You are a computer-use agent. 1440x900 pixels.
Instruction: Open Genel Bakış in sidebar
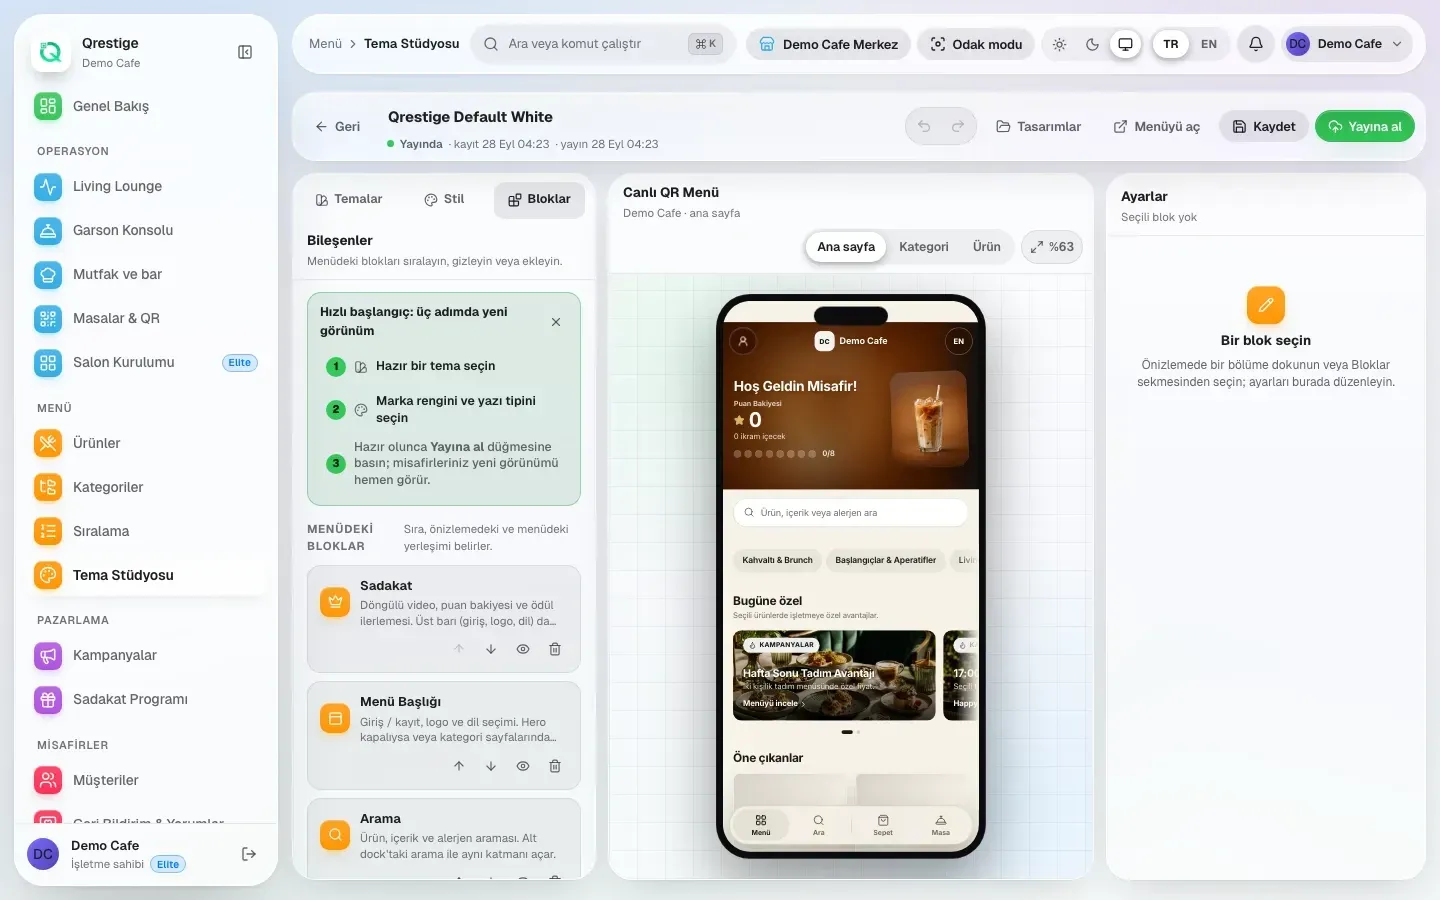146,106
